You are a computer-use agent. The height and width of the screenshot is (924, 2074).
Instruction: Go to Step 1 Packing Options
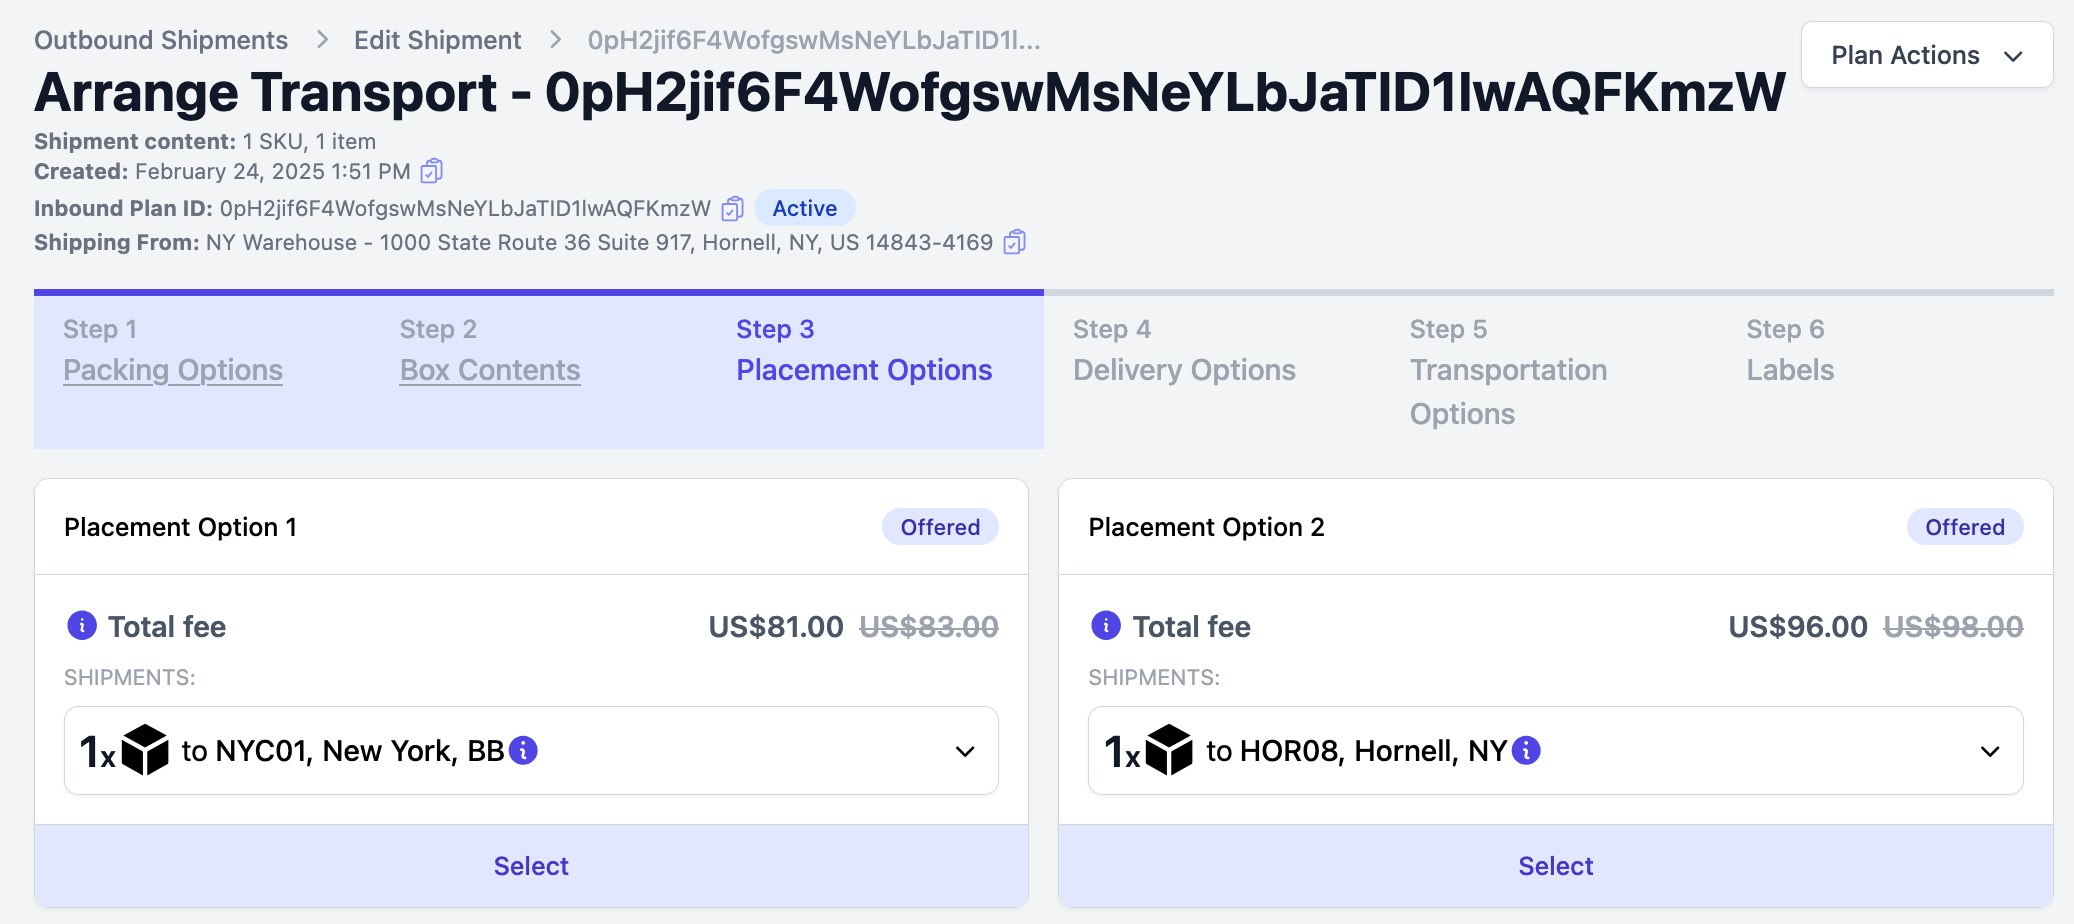pos(173,370)
